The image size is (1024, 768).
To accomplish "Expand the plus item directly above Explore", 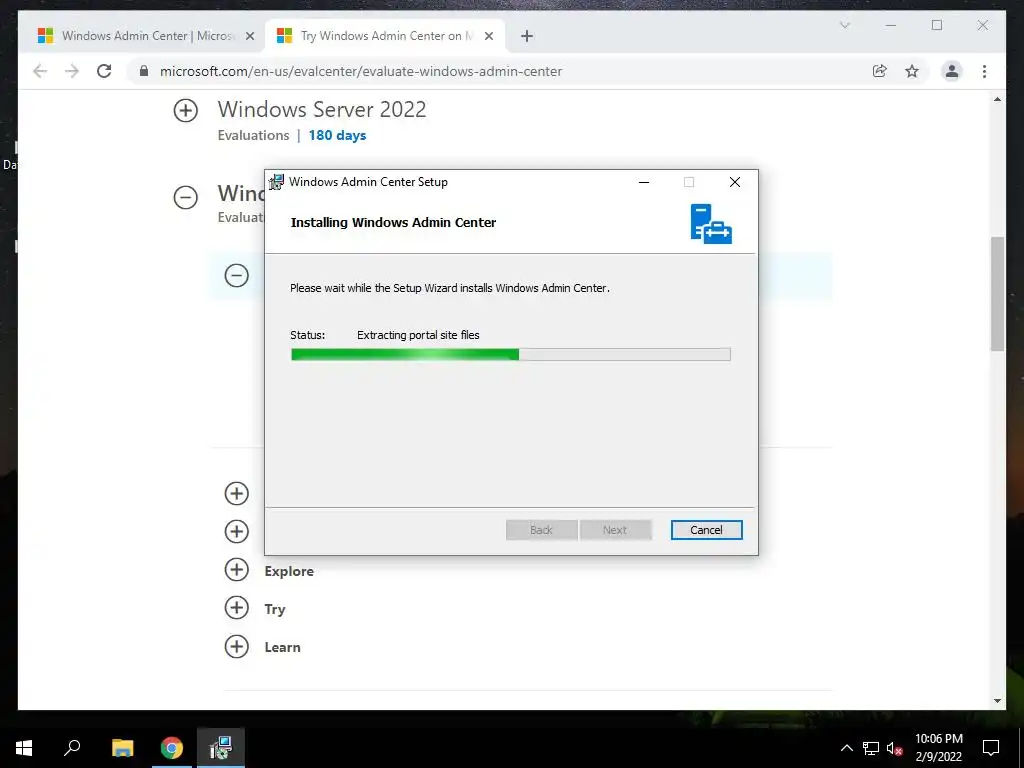I will [236, 531].
